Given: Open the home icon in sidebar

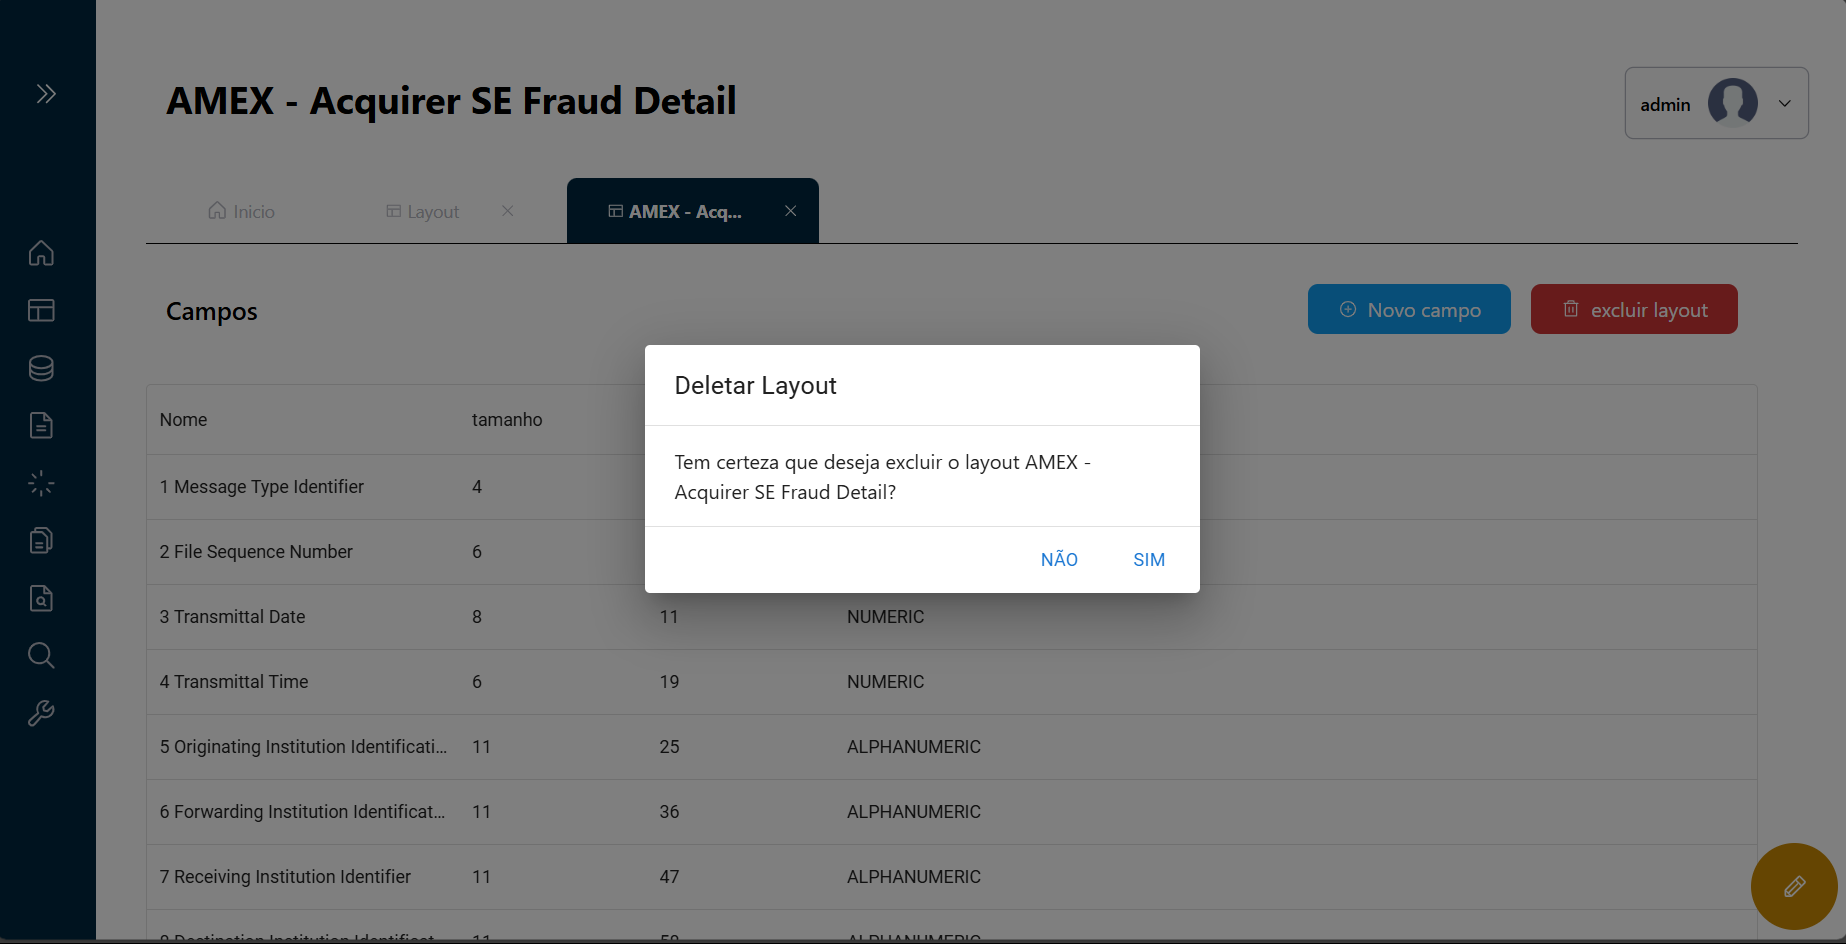Looking at the screenshot, I should pos(41,253).
